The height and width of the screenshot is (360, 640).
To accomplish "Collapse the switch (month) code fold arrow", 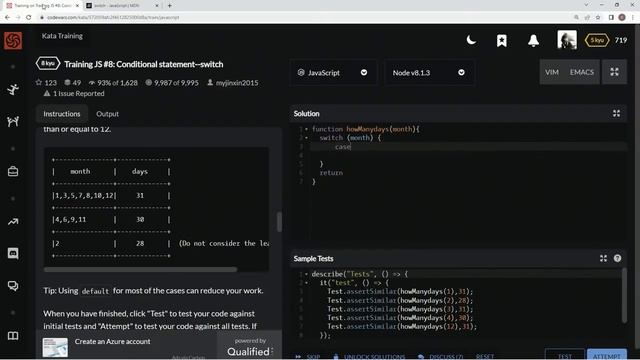I will click(307, 138).
